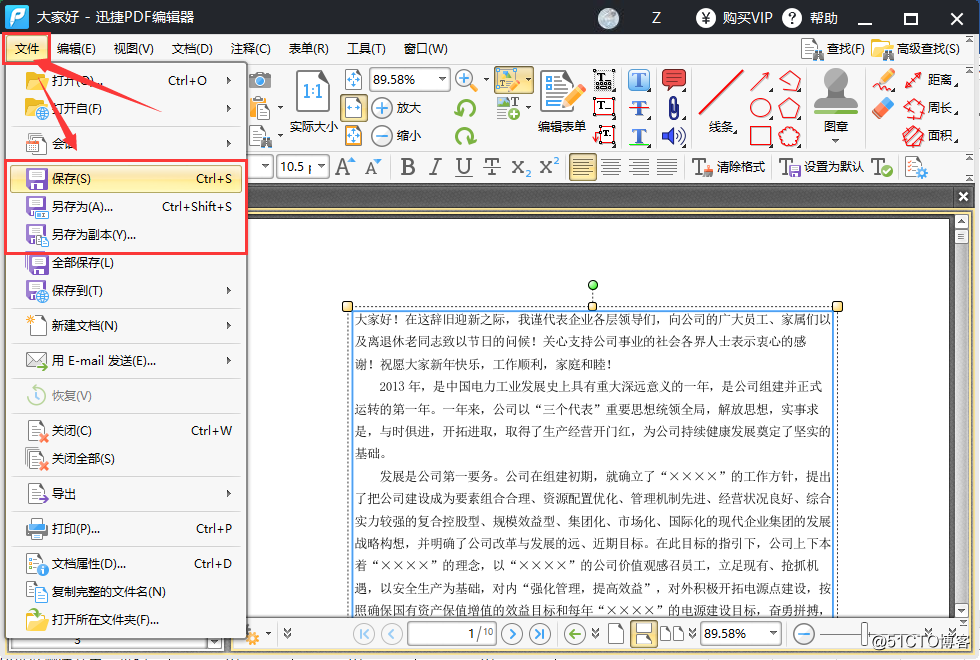Open the 窗口(W) menu
This screenshot has width=980, height=660.
(x=425, y=49)
